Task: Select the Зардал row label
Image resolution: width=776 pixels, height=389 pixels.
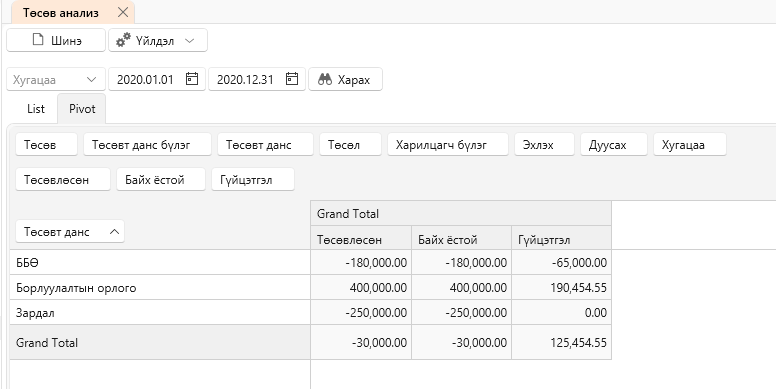Action: point(159,313)
